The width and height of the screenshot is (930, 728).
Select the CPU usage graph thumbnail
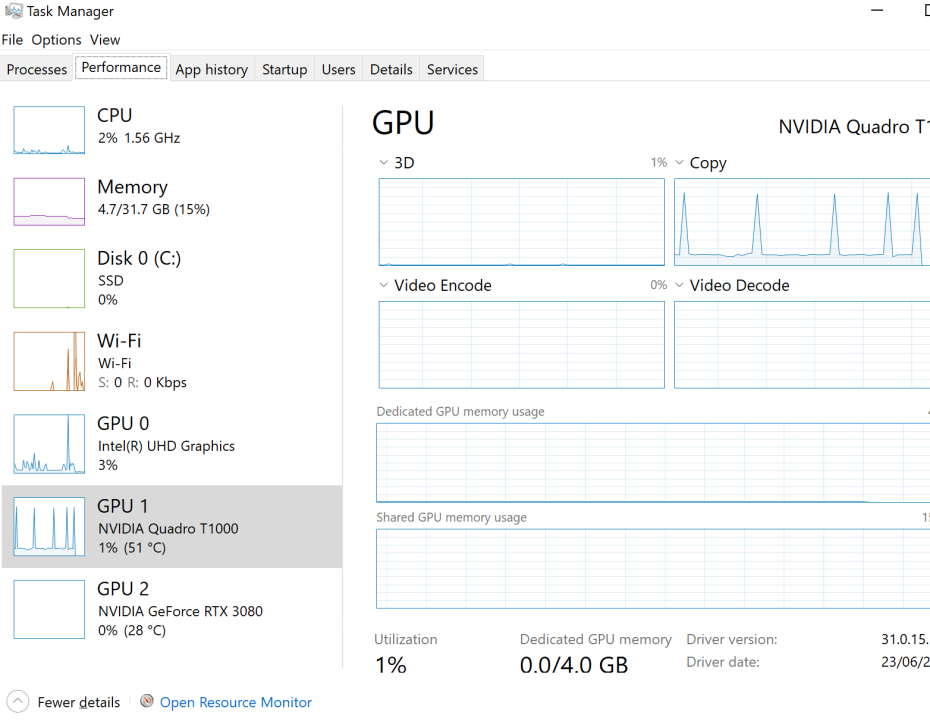tap(49, 130)
